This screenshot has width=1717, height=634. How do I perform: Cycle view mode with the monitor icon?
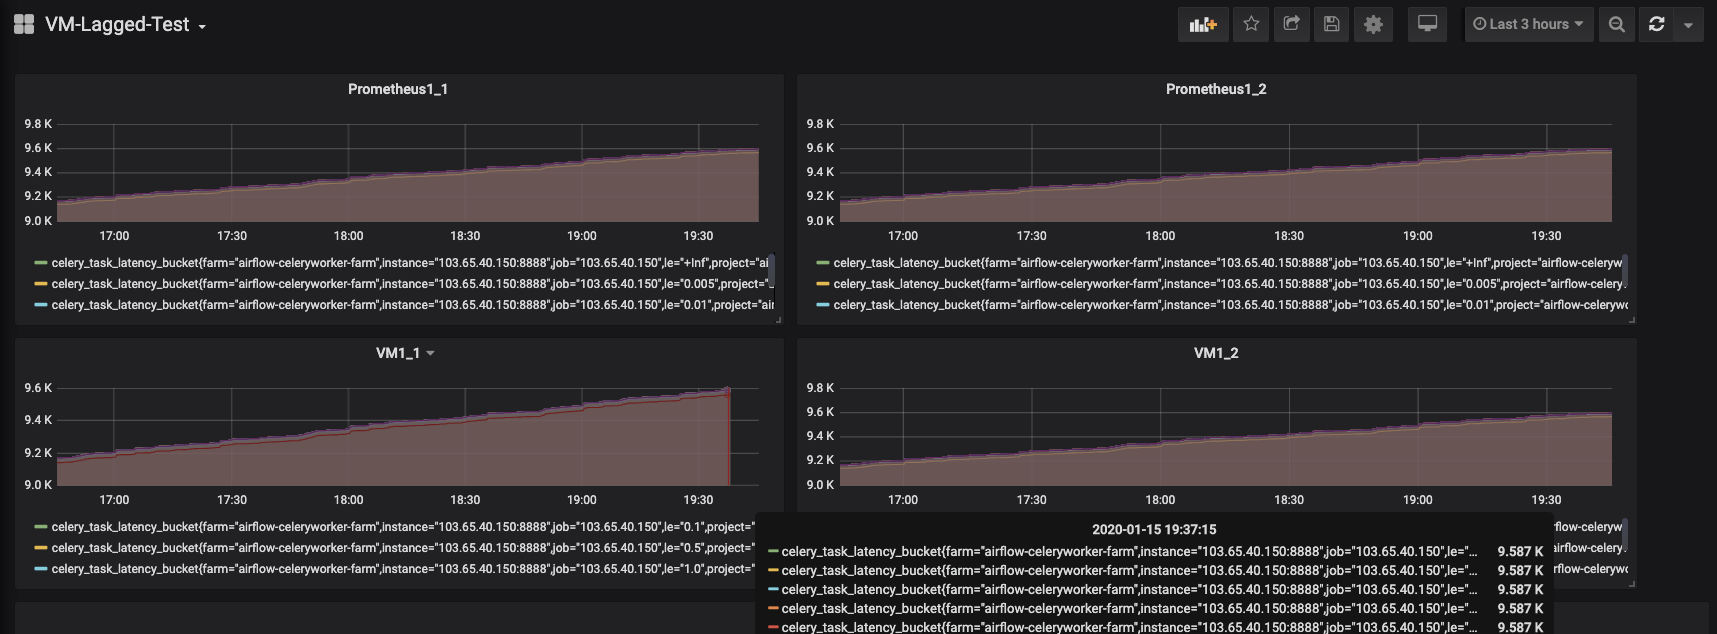click(1428, 24)
